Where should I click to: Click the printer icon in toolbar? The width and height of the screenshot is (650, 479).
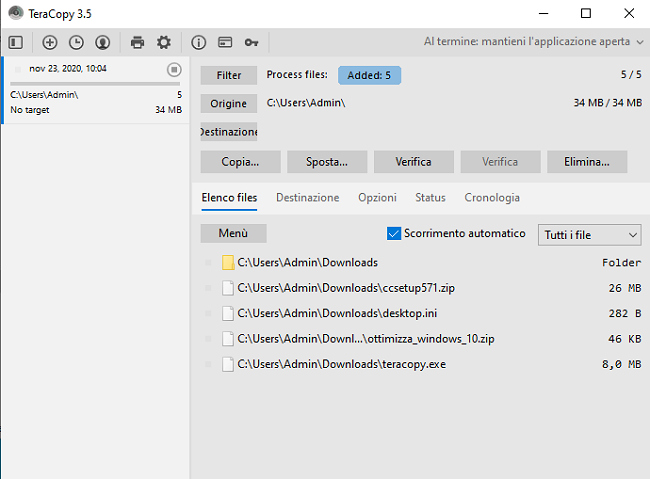137,42
